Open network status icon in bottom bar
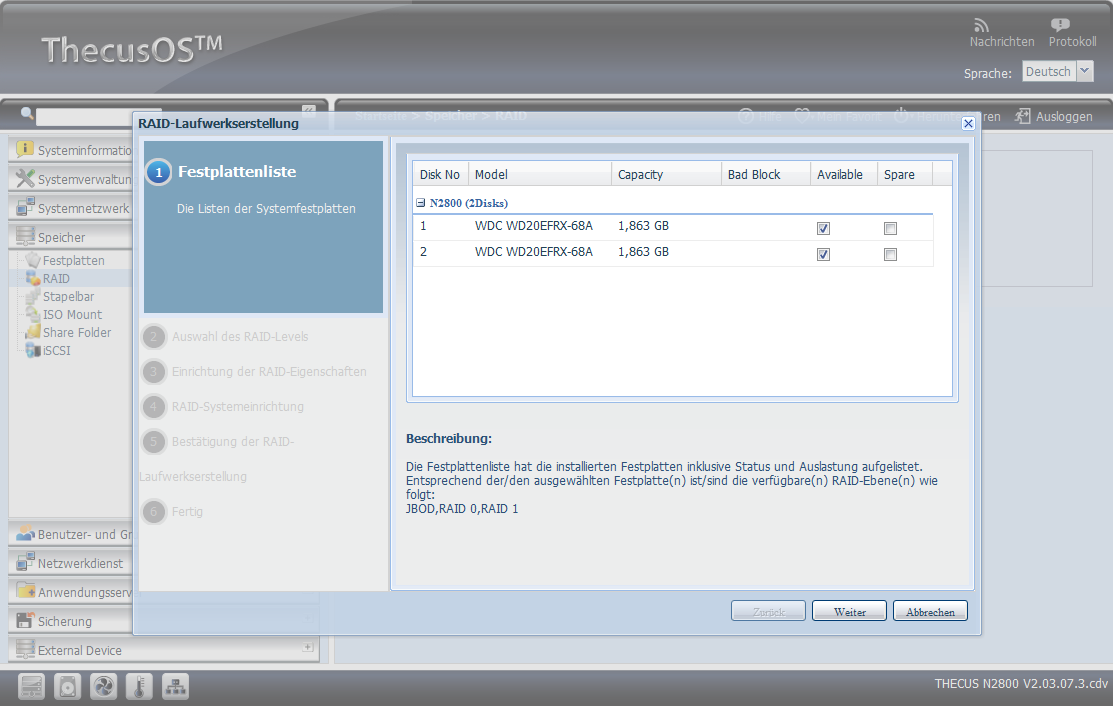 coord(175,687)
